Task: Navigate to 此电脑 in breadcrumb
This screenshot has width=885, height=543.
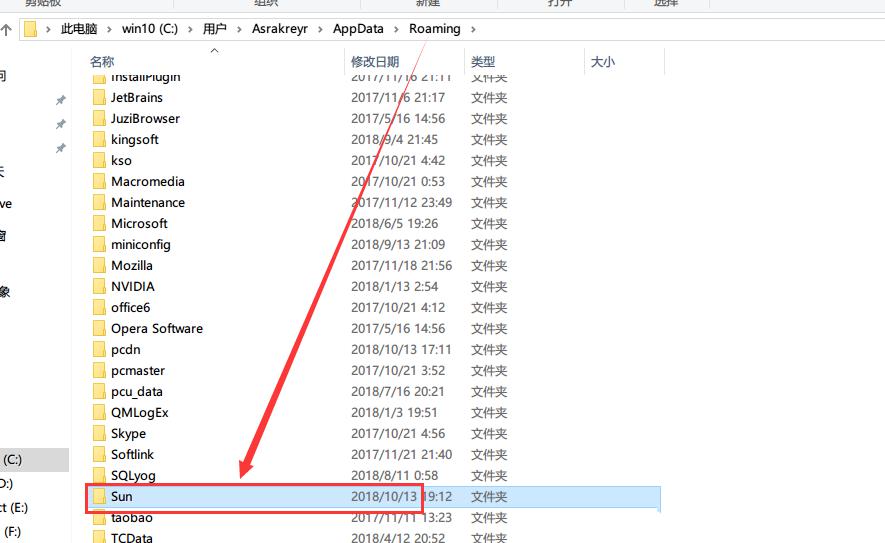Action: tap(79, 29)
